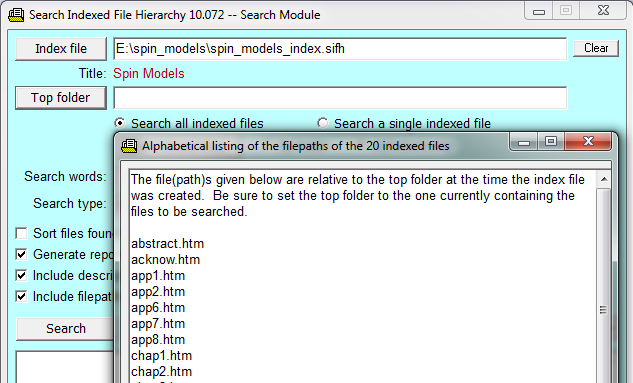Minimize the Alphabetical listing window
Viewport: 633px width, 383px height.
[x=524, y=142]
